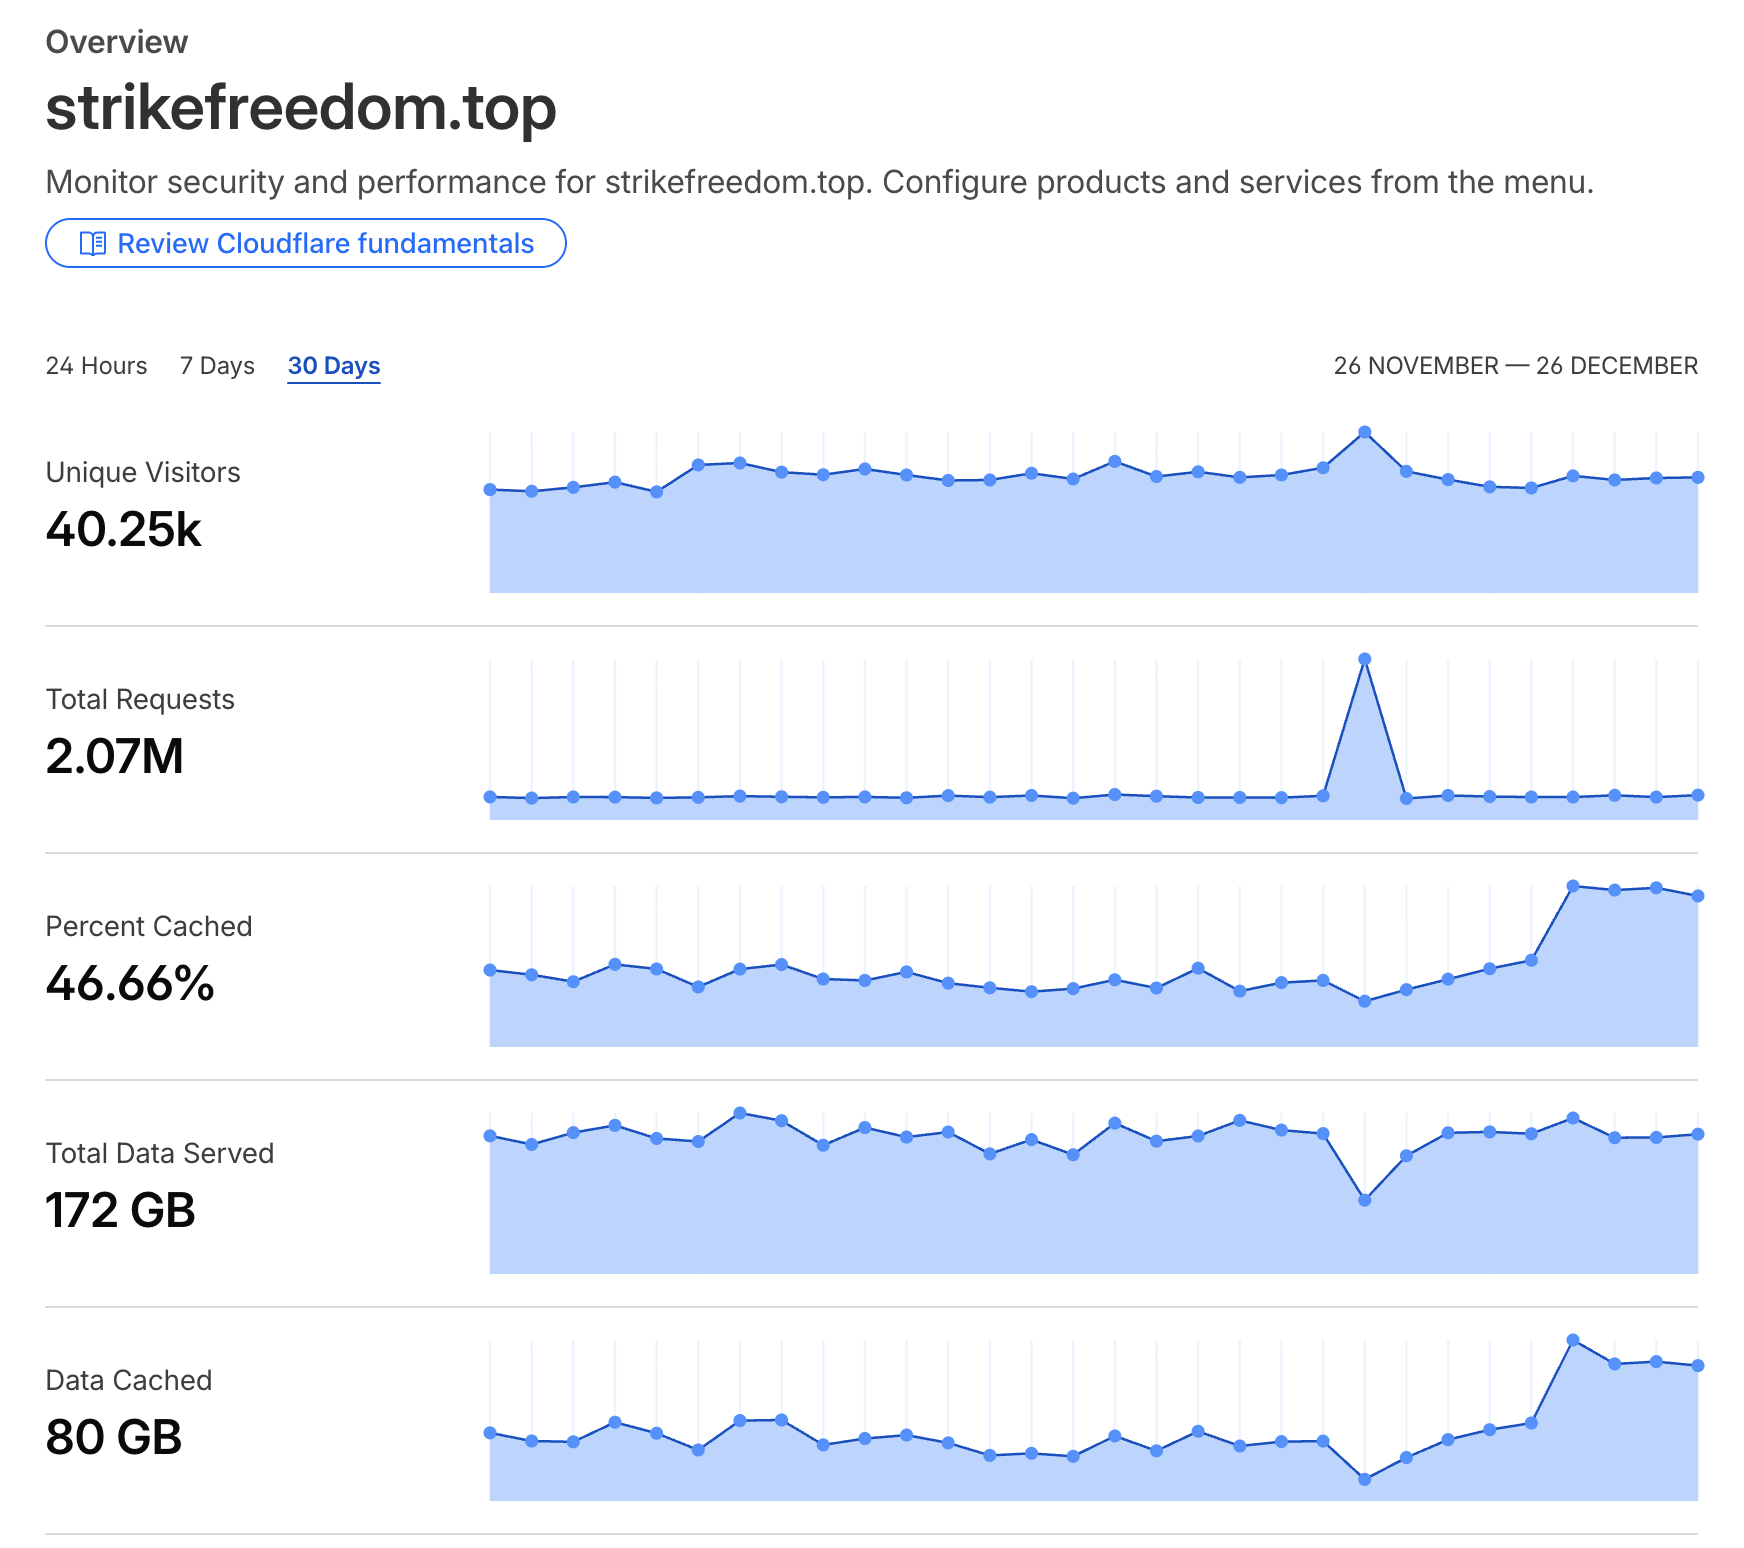The image size is (1744, 1548).
Task: Click the Data Cached 80 GB value
Action: point(114,1438)
